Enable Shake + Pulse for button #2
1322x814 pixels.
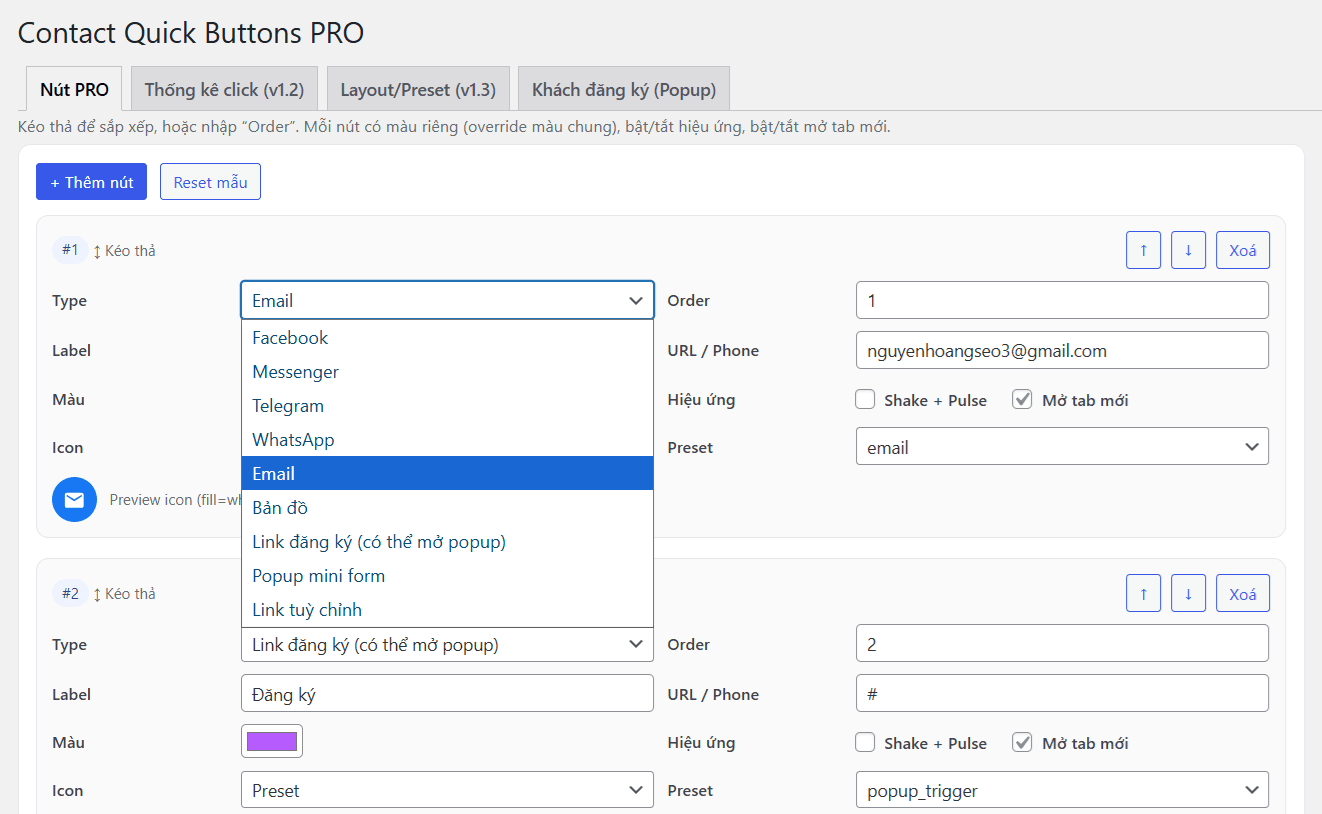point(865,743)
